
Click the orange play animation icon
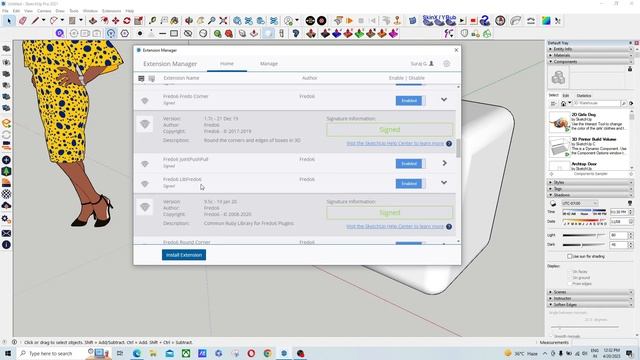(x=349, y=20)
